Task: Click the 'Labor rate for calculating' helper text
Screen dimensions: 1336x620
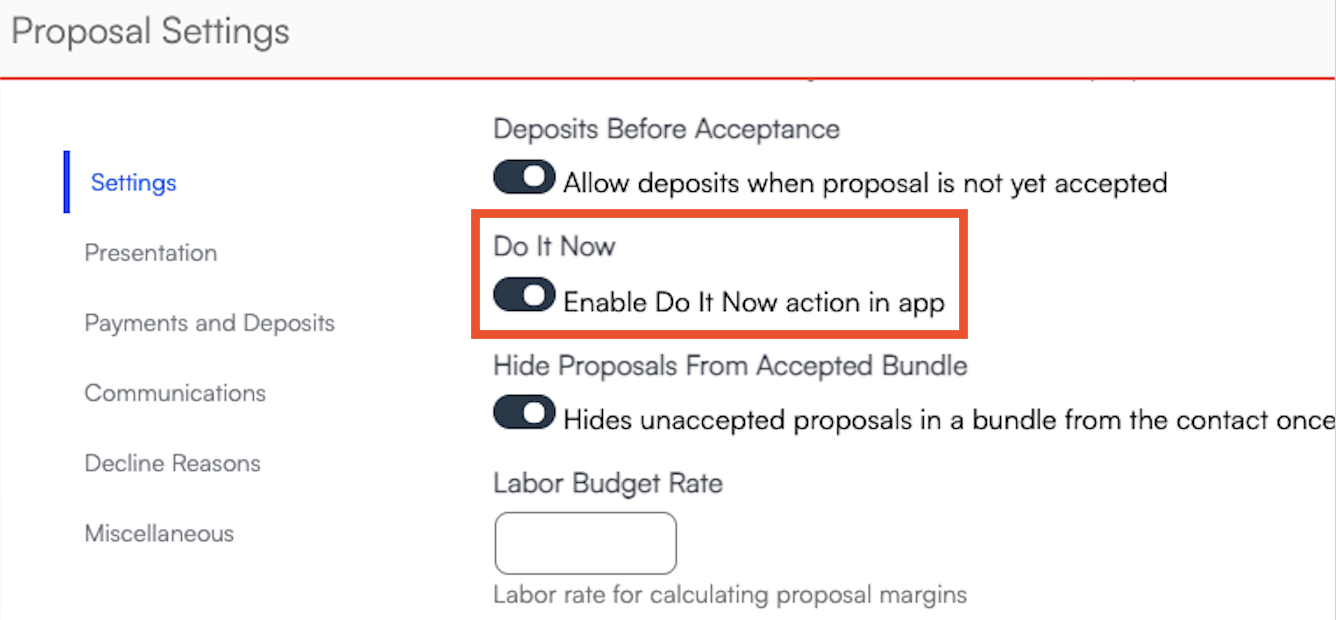Action: click(730, 595)
